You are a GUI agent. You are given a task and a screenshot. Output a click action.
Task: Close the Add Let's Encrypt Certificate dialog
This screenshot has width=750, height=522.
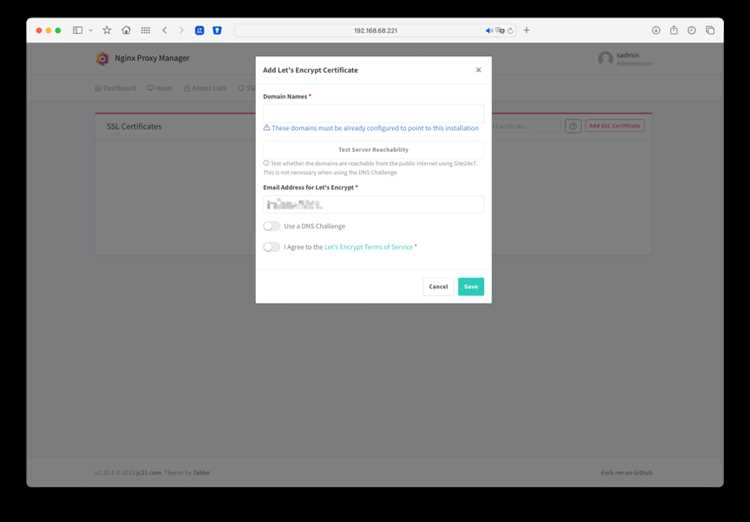(478, 70)
